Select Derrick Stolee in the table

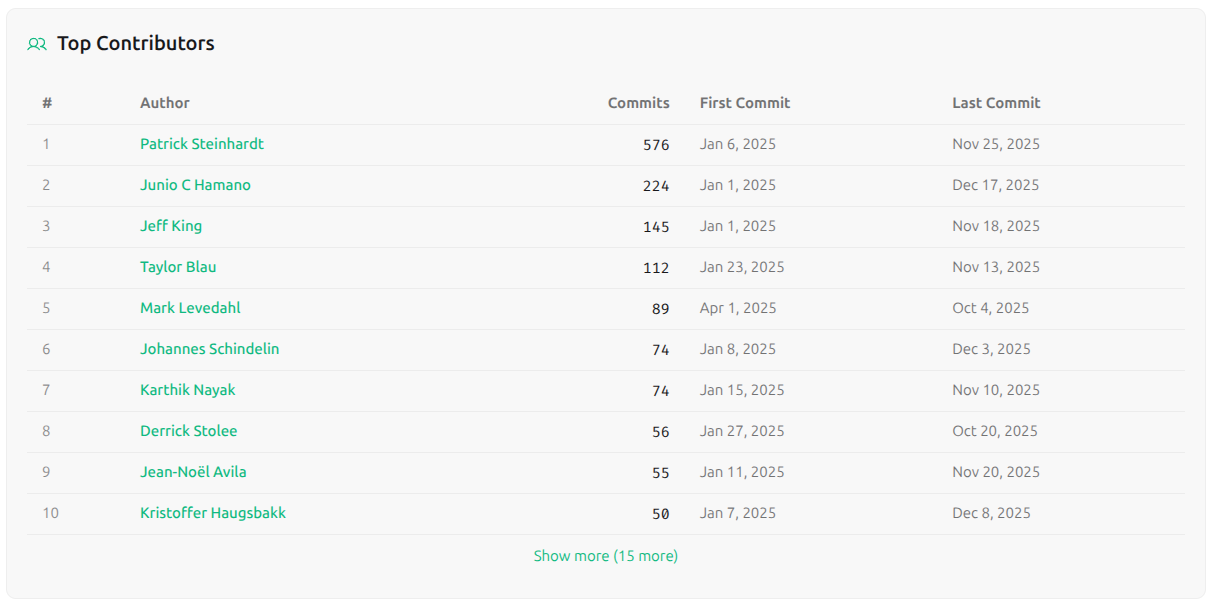click(x=188, y=431)
